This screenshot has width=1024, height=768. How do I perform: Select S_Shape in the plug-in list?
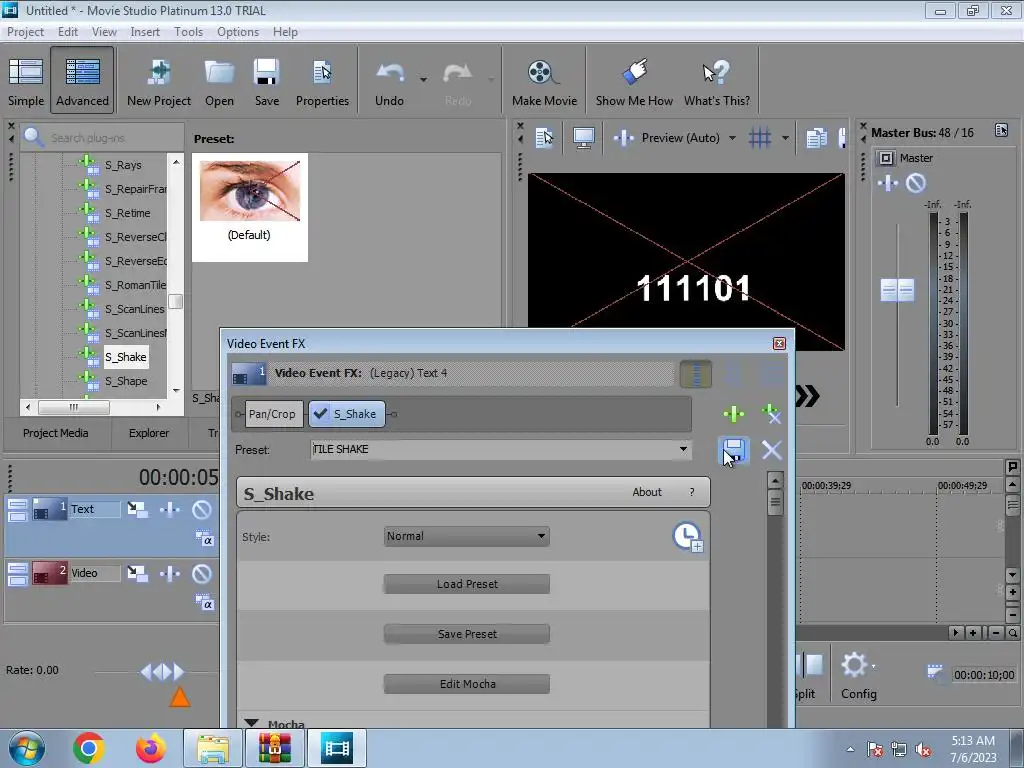126,381
